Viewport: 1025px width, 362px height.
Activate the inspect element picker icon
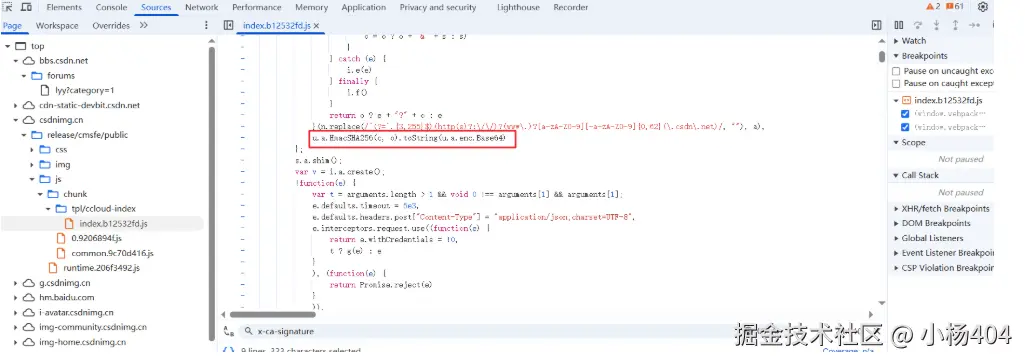pyautogui.click(x=7, y=7)
